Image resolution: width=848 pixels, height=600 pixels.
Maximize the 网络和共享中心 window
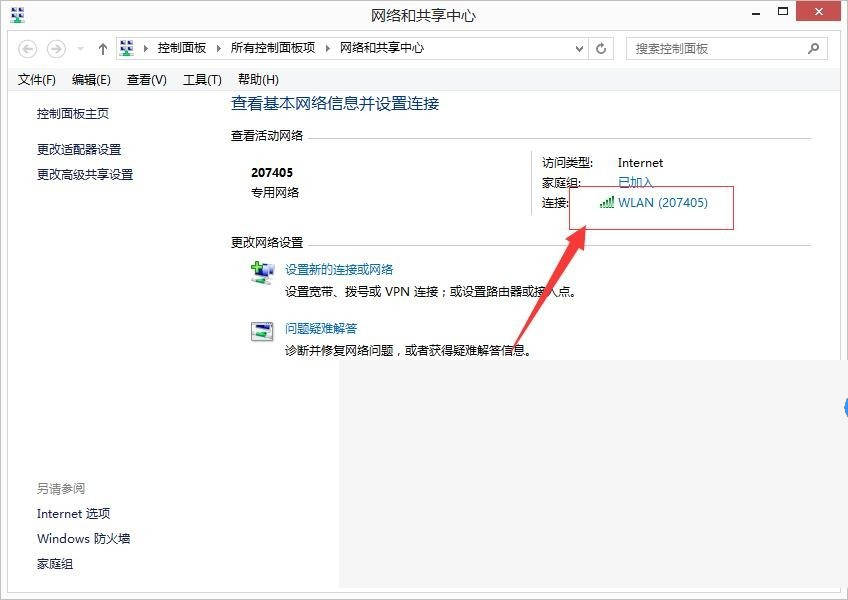point(783,12)
